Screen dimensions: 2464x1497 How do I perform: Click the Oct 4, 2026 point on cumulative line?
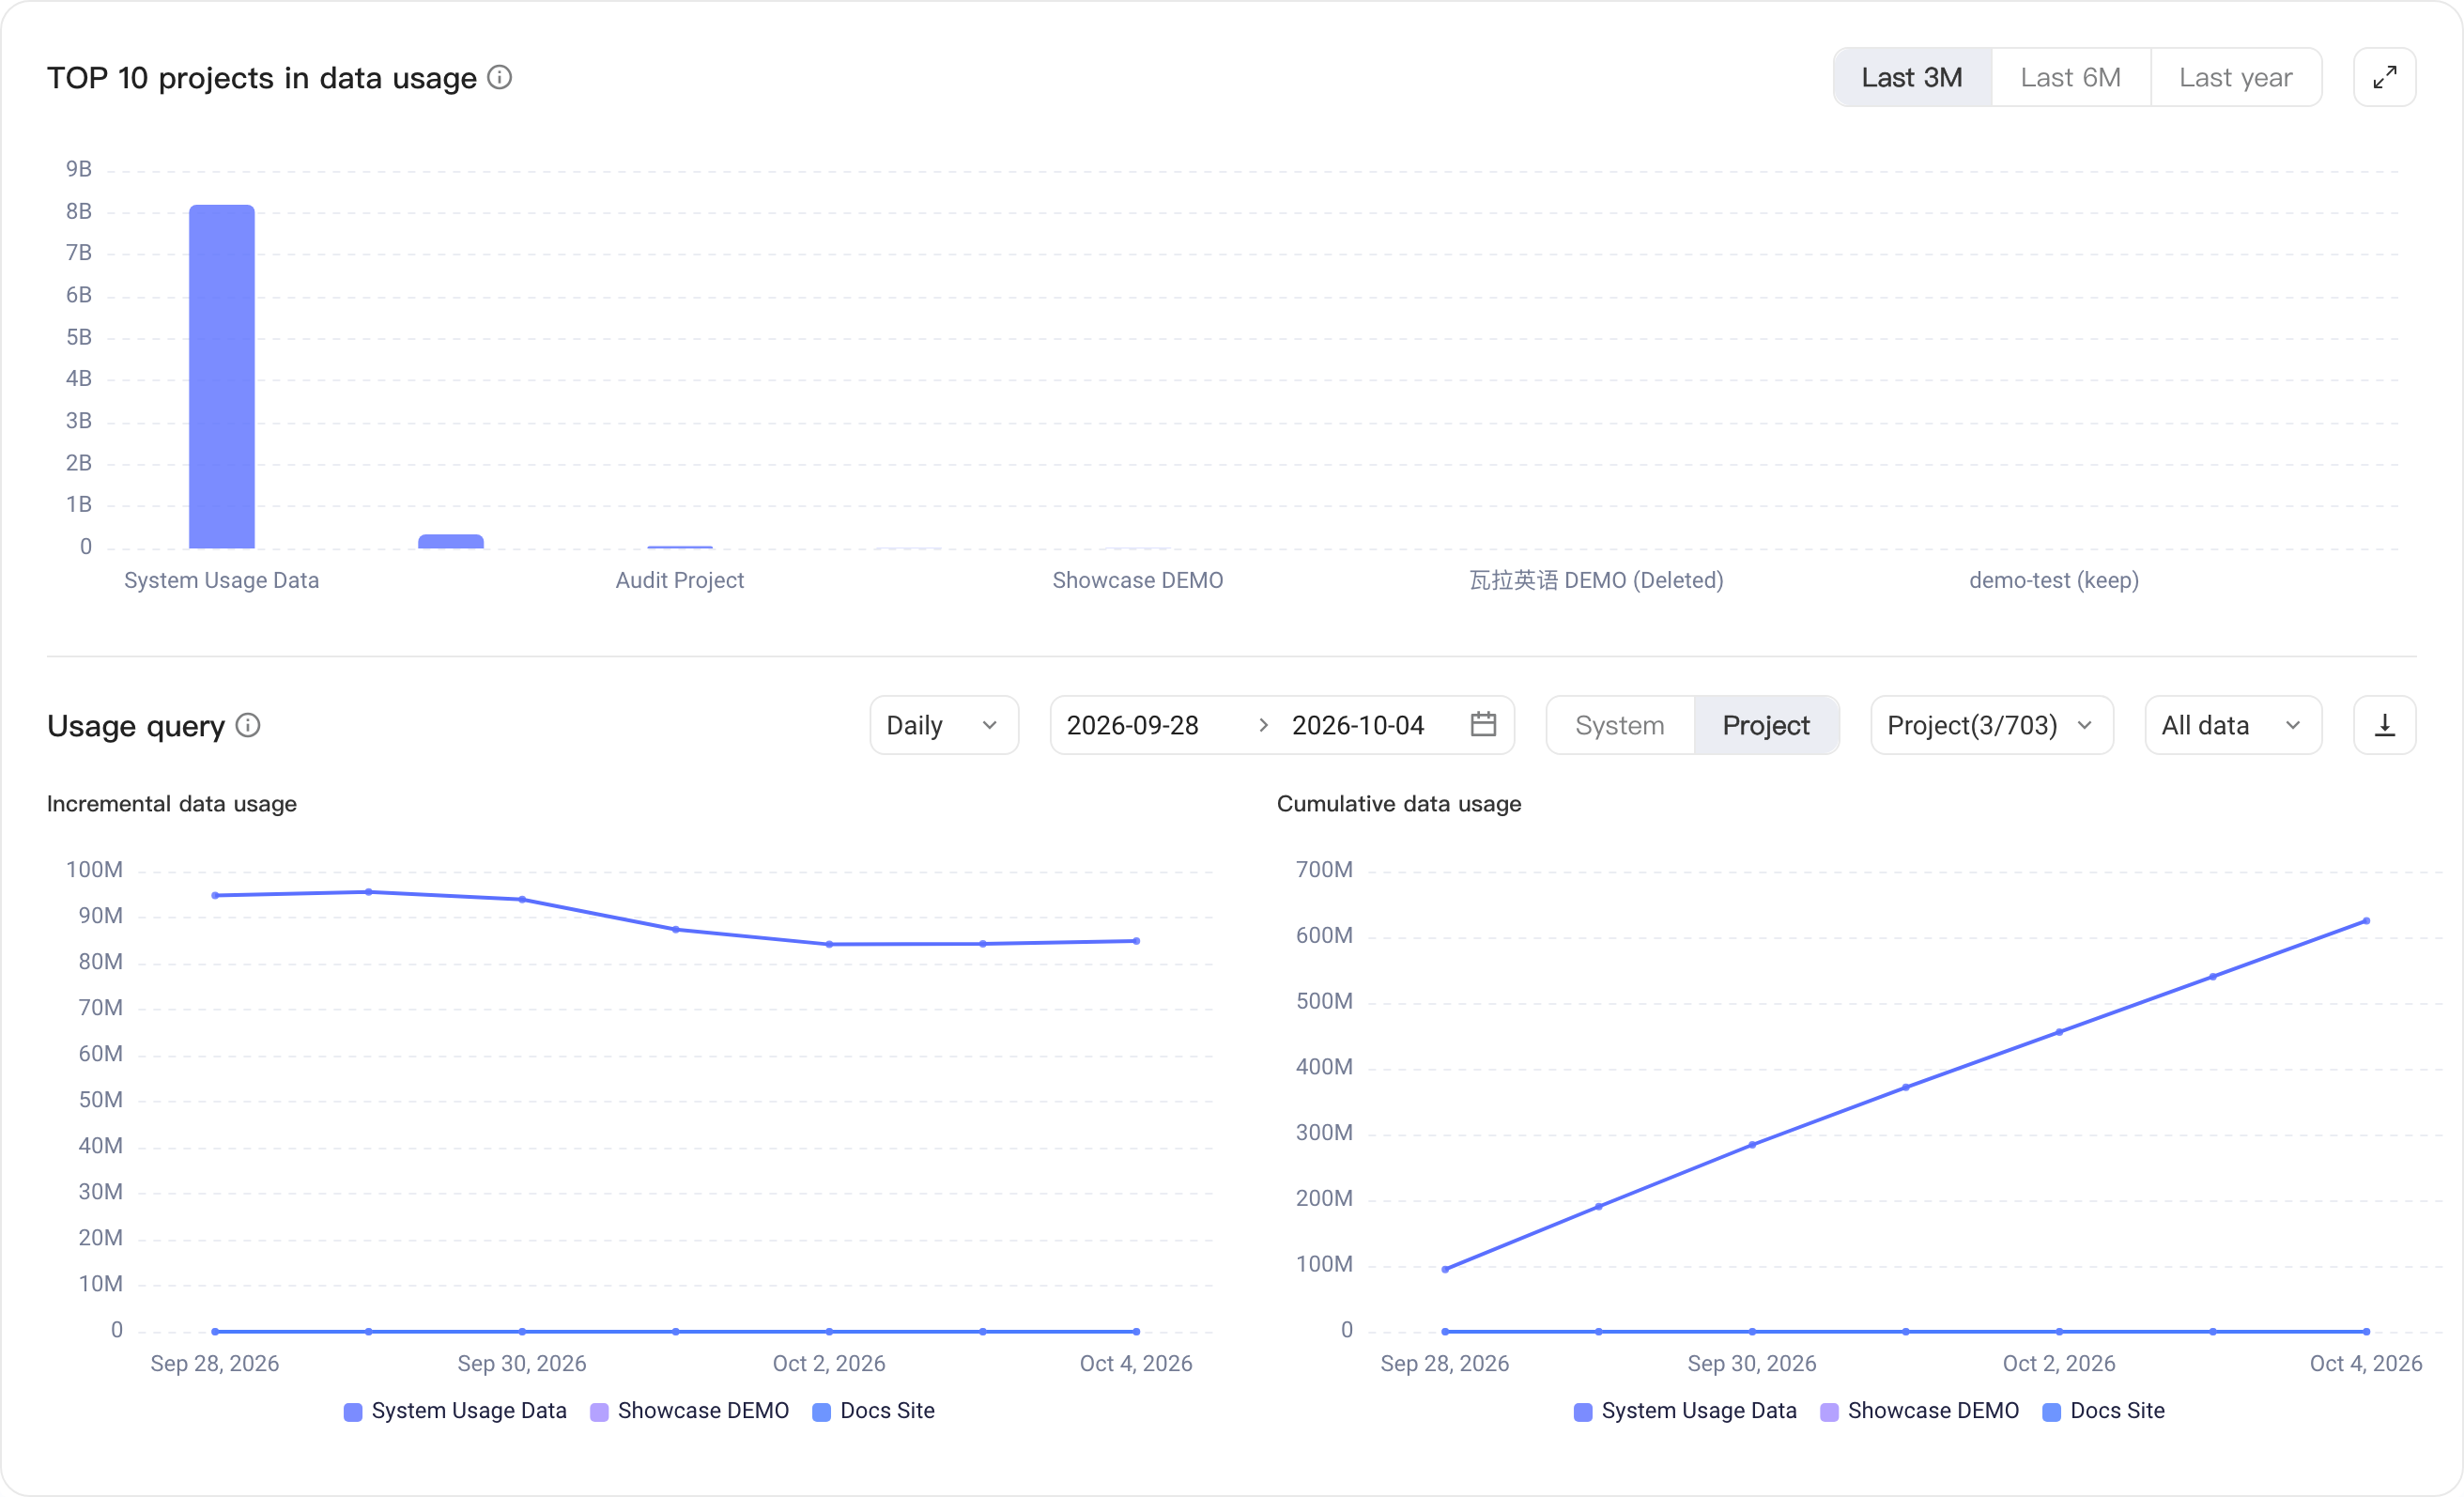[x=2366, y=921]
